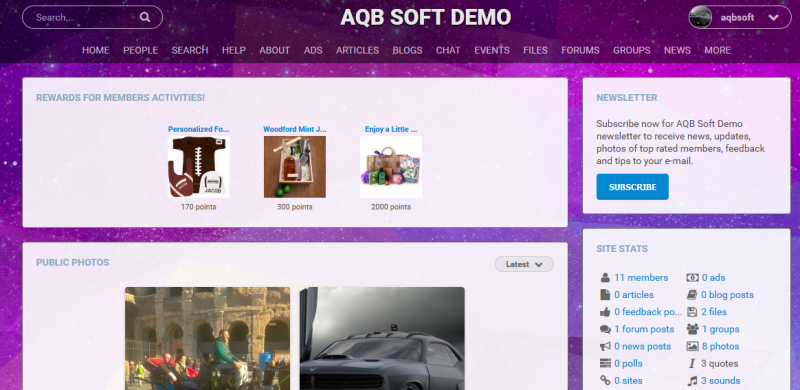Go to the FORUMS menu item
This screenshot has height=390, width=800.
click(x=580, y=50)
